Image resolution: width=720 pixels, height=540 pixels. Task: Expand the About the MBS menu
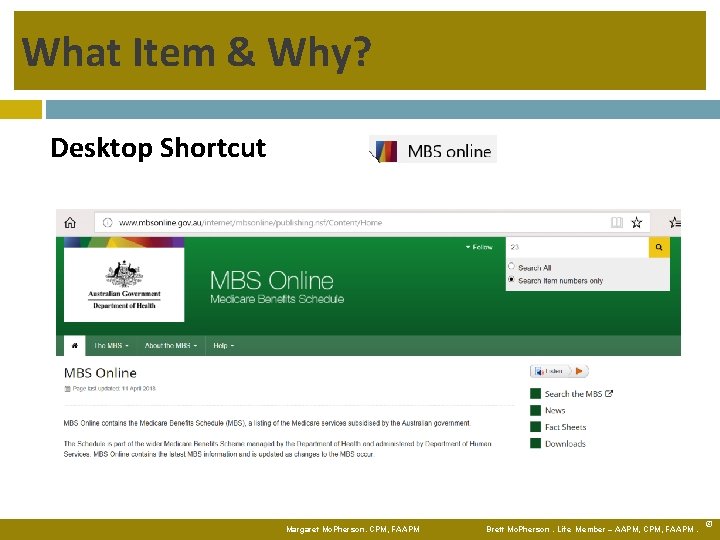coord(171,345)
